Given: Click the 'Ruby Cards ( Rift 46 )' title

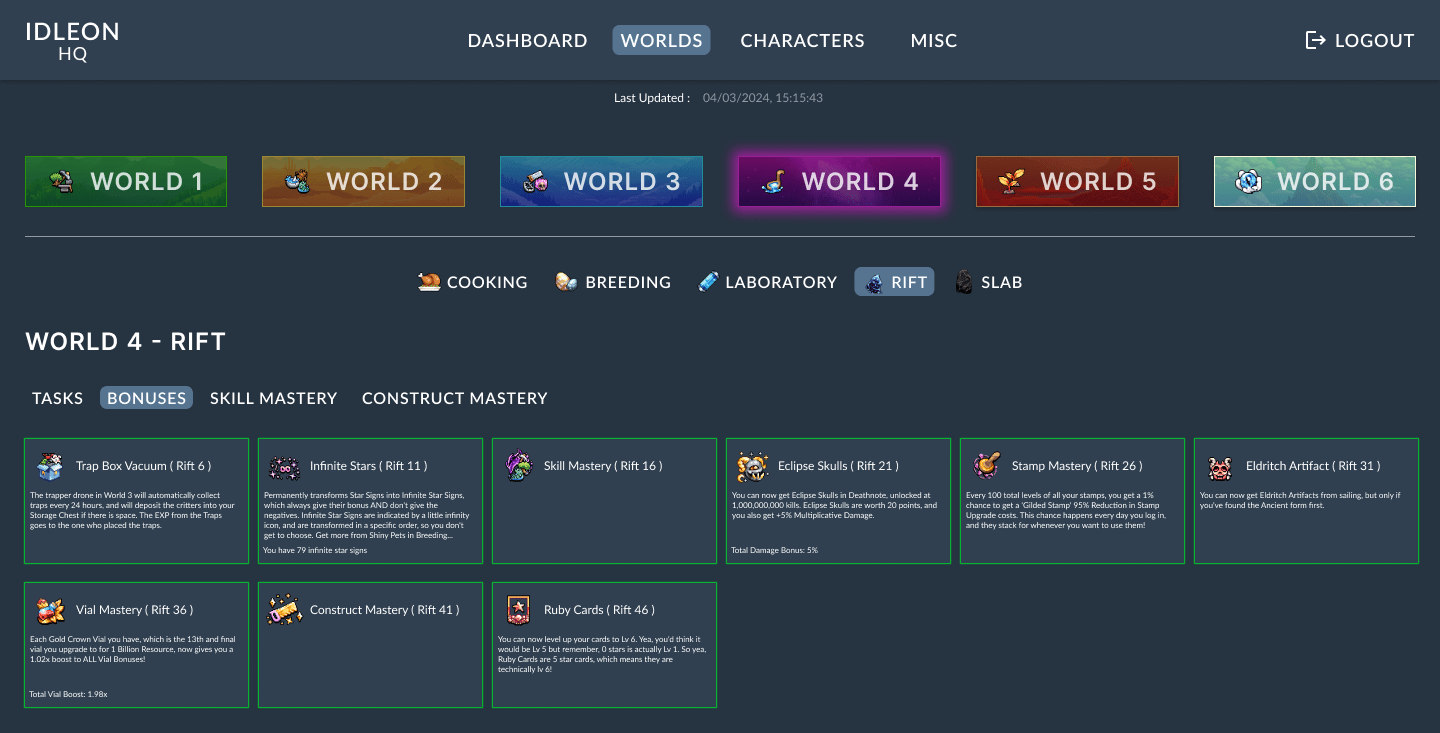Looking at the screenshot, I should click(x=600, y=610).
